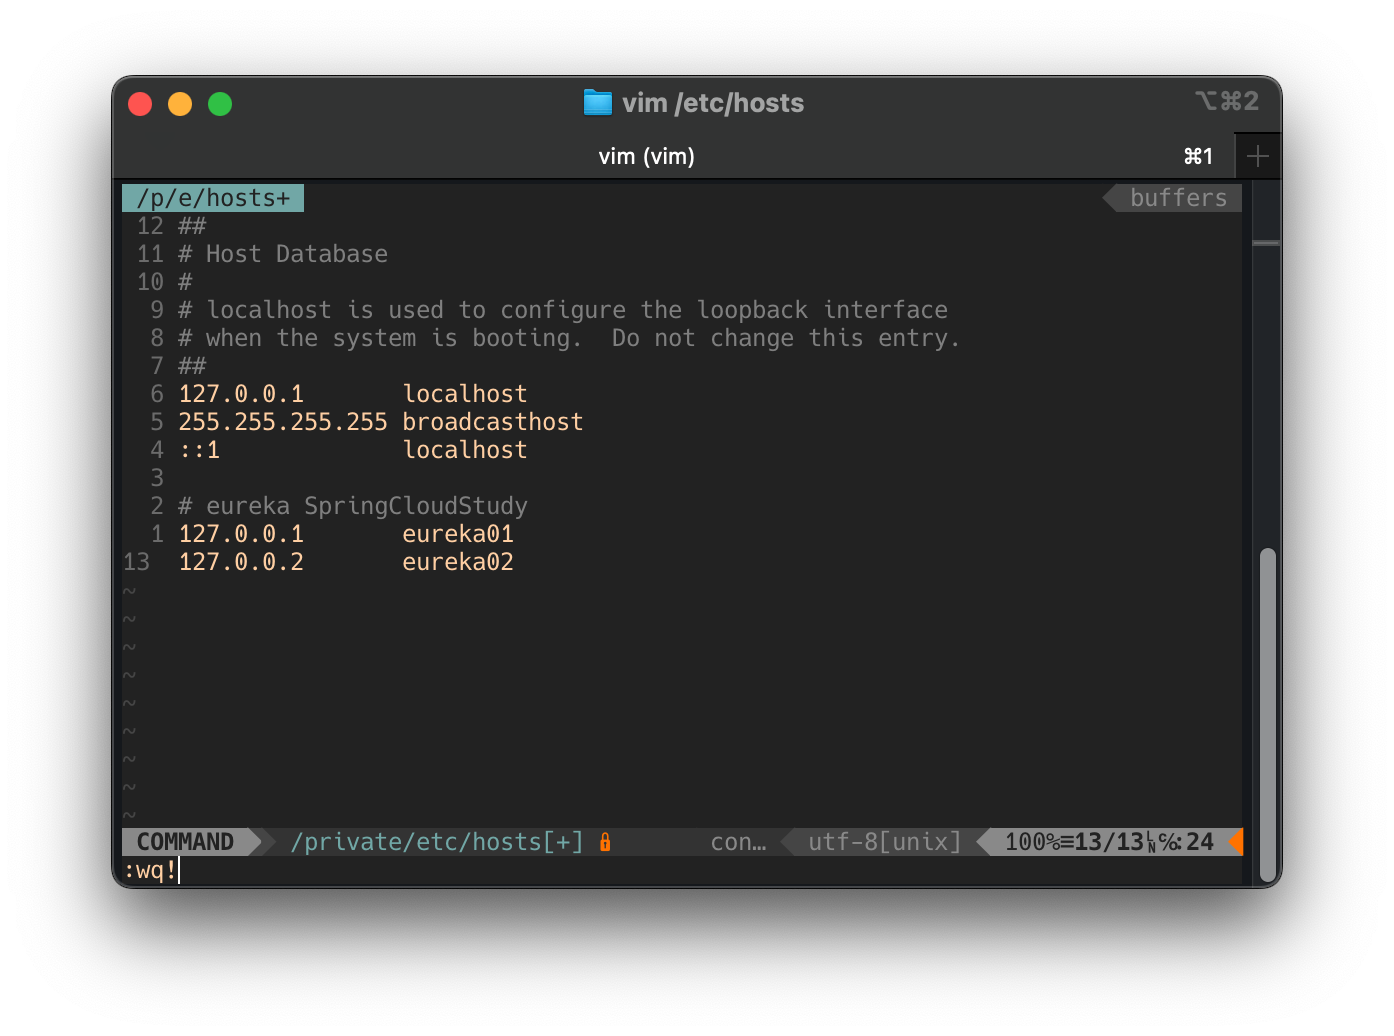Image resolution: width=1394 pixels, height=1036 pixels.
Task: Click the ⌥⌘2 indicator in the title bar
Action: coord(1227,101)
